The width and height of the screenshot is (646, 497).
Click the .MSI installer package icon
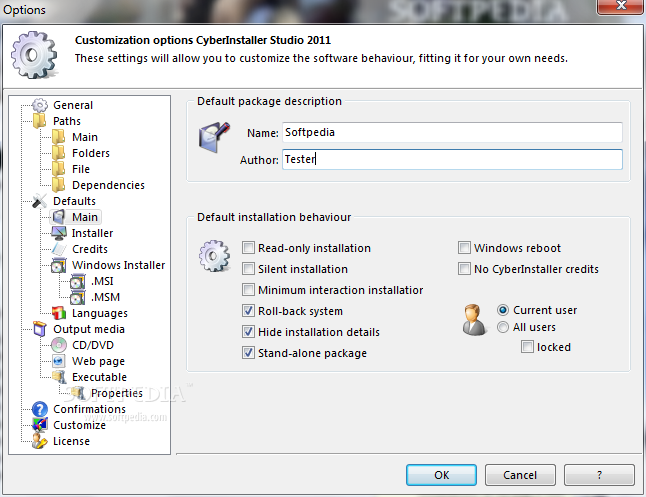[x=77, y=281]
